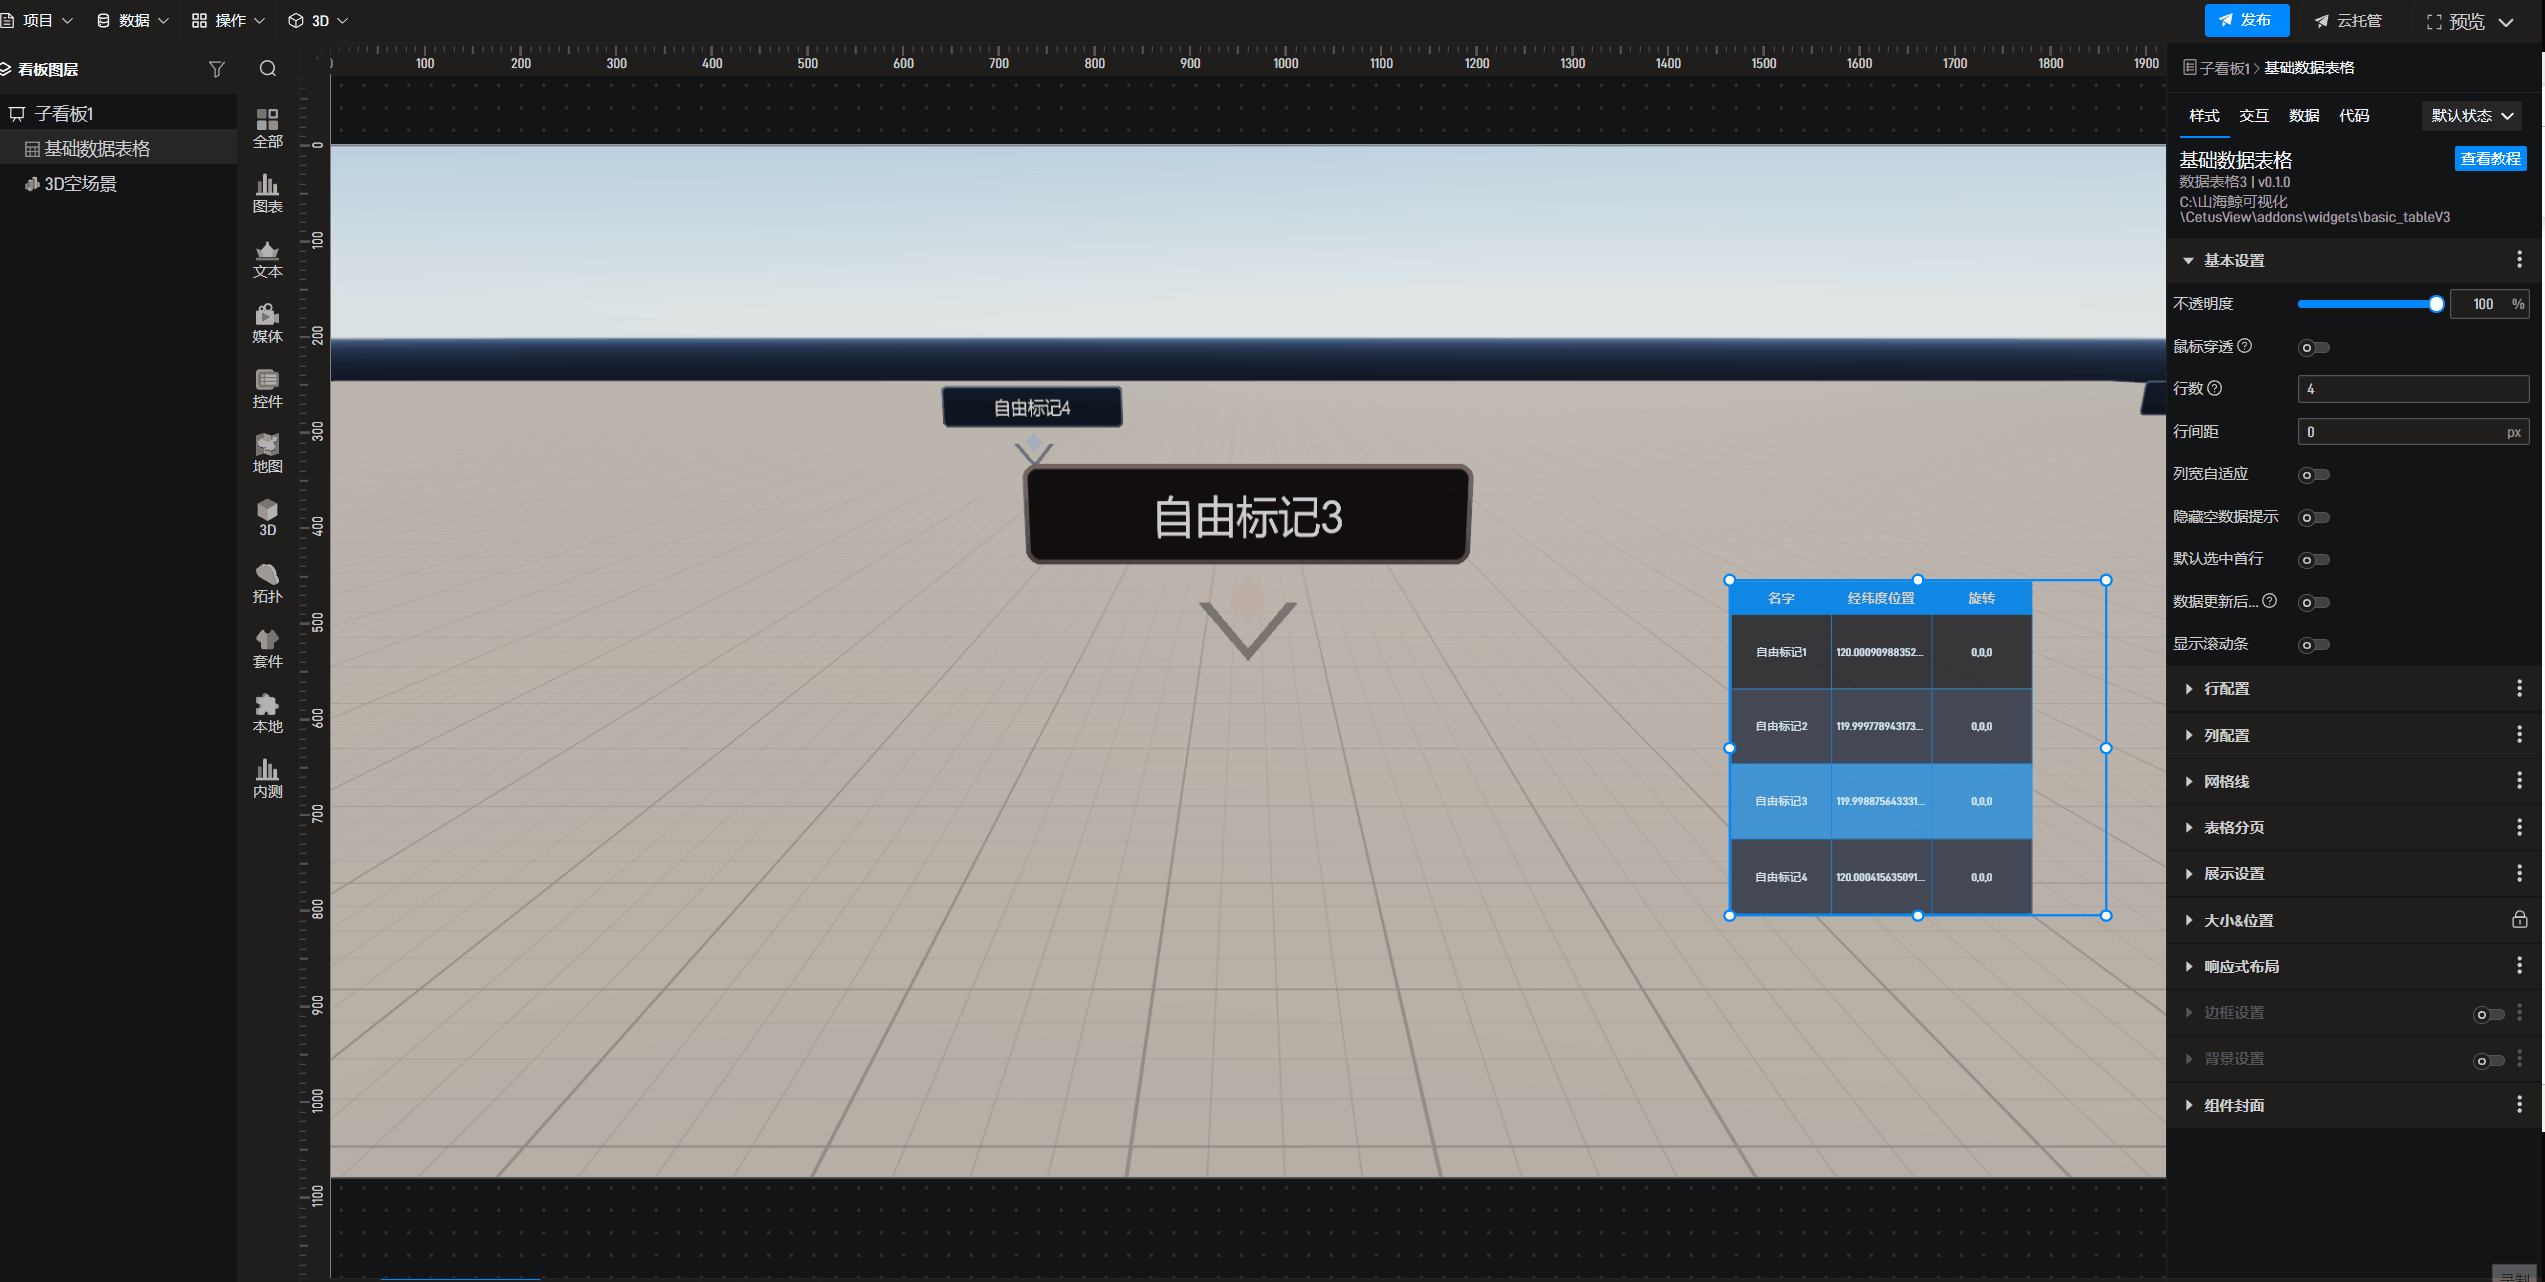This screenshot has height=1282, width=2545.
Task: Click the lock icon beside 大小&位置
Action: 2519,919
